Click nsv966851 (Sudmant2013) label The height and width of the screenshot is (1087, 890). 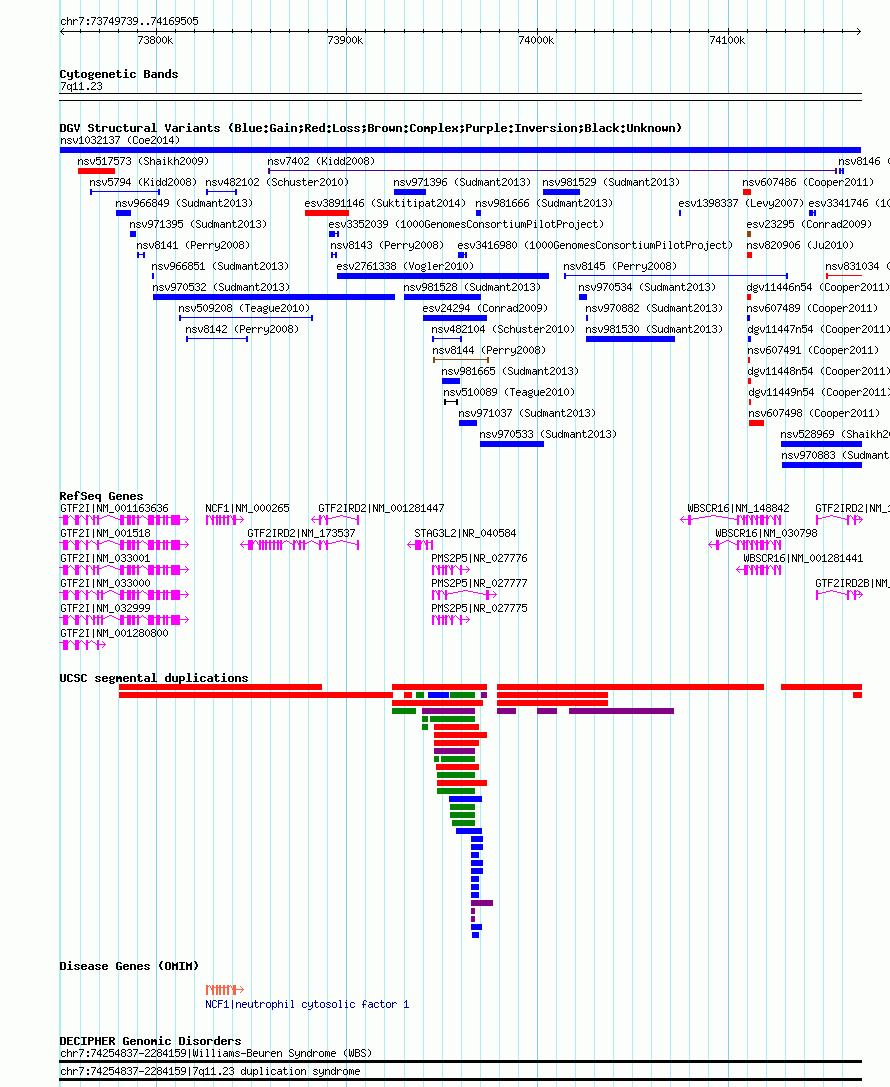[220, 266]
